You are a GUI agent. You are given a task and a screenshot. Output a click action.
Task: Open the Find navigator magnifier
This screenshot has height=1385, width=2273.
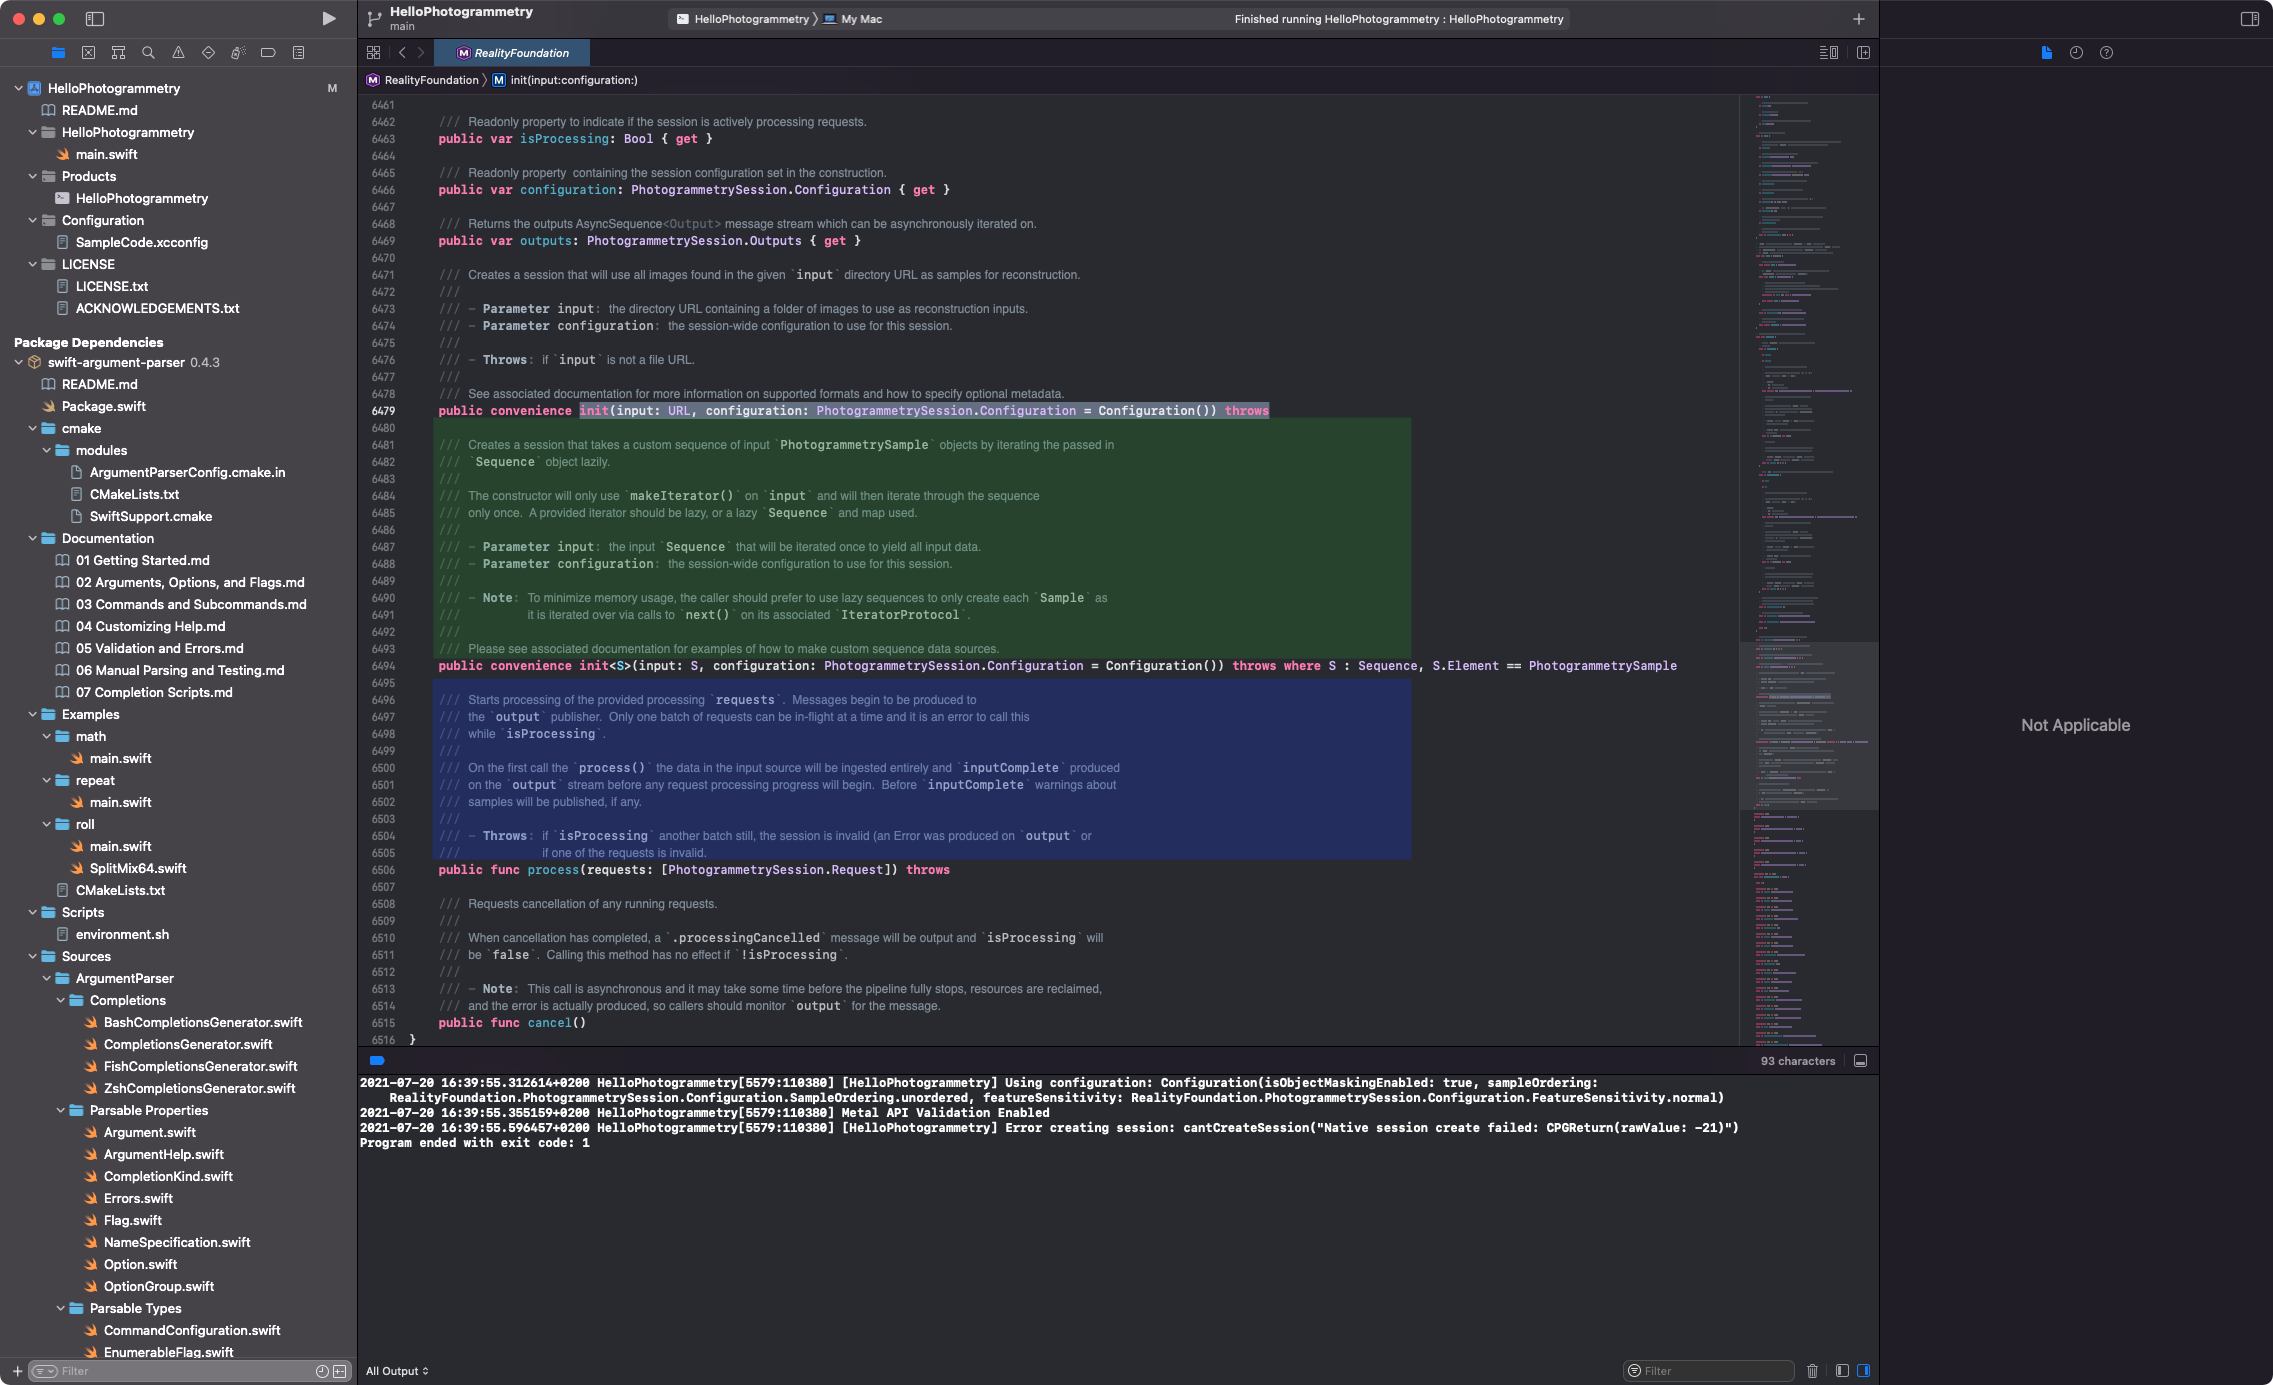(x=148, y=52)
